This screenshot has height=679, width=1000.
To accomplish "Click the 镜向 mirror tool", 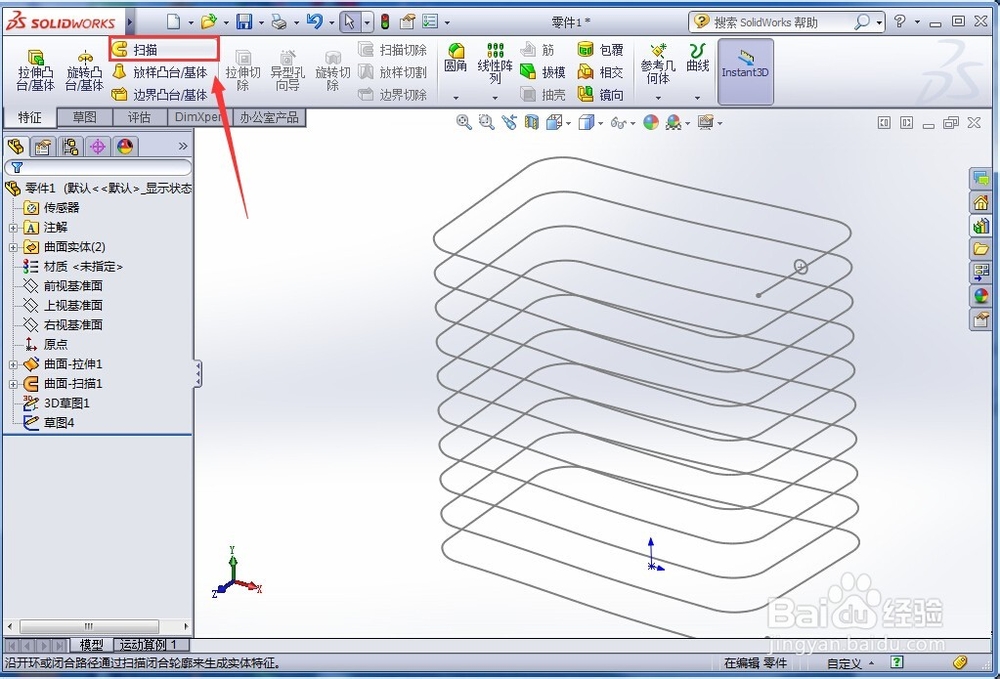I will (x=600, y=95).
